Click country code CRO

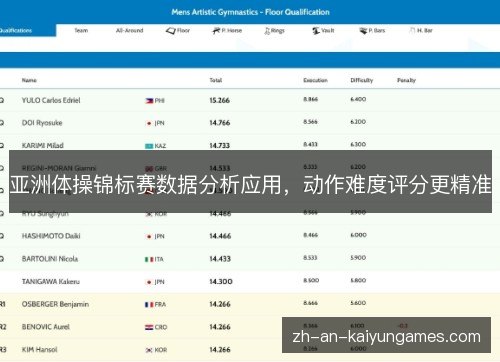pos(161,327)
